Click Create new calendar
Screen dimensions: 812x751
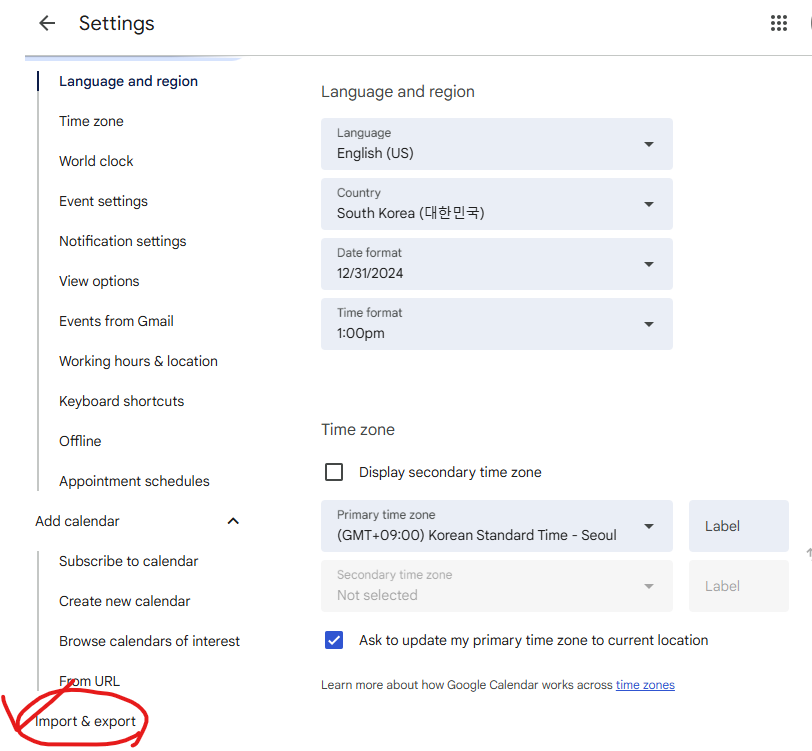125,601
